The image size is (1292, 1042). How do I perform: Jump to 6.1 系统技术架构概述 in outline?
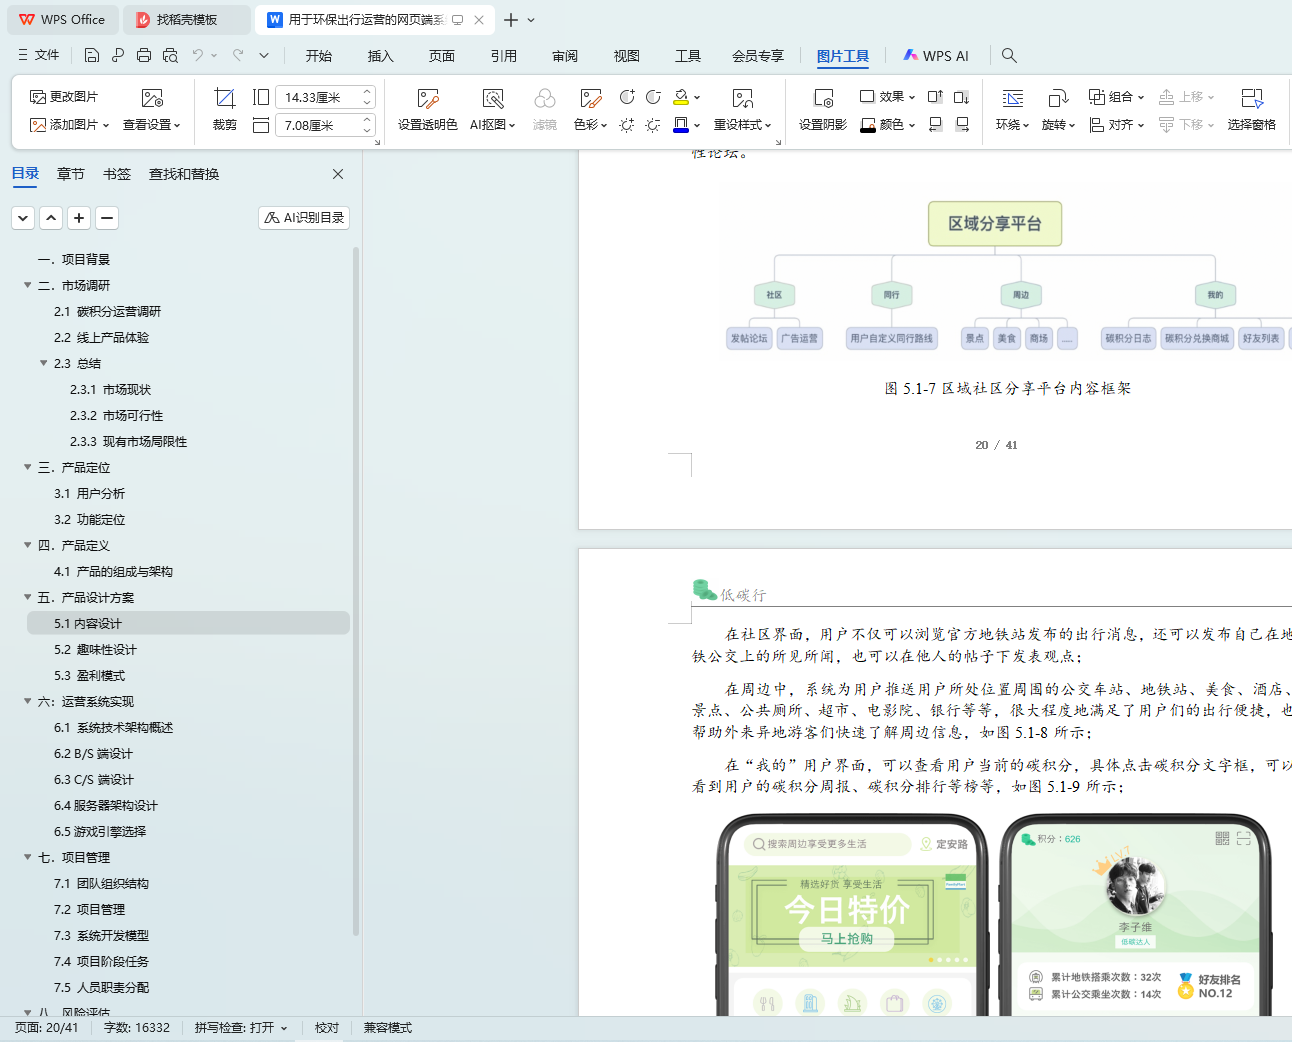point(113,727)
